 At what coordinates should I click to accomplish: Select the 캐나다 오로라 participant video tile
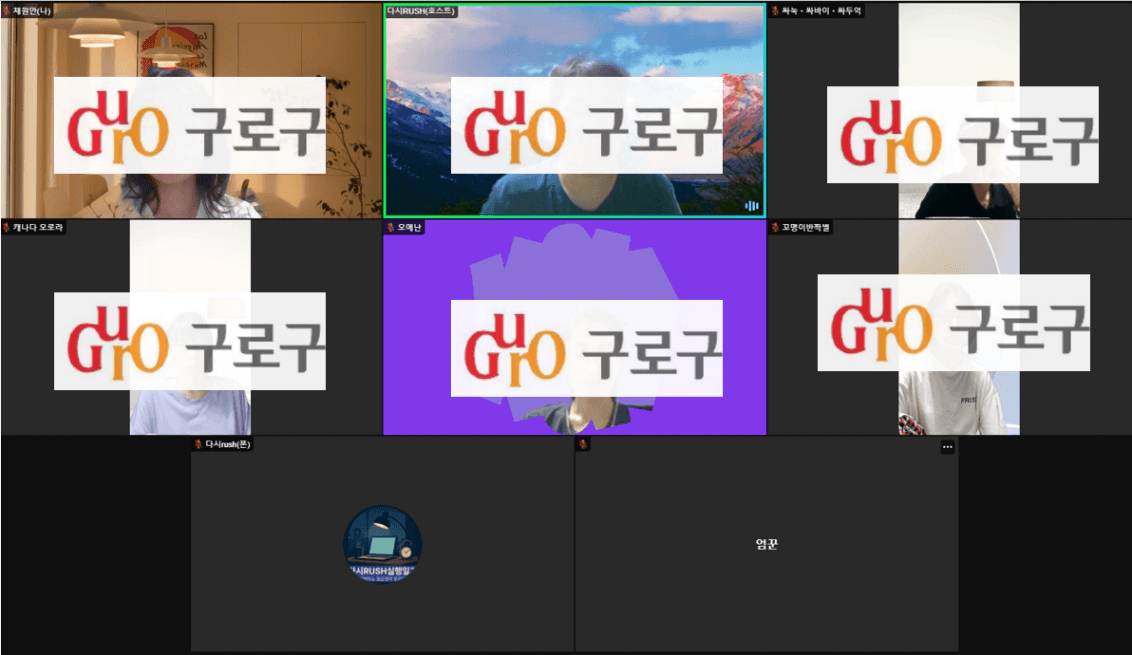click(191, 327)
